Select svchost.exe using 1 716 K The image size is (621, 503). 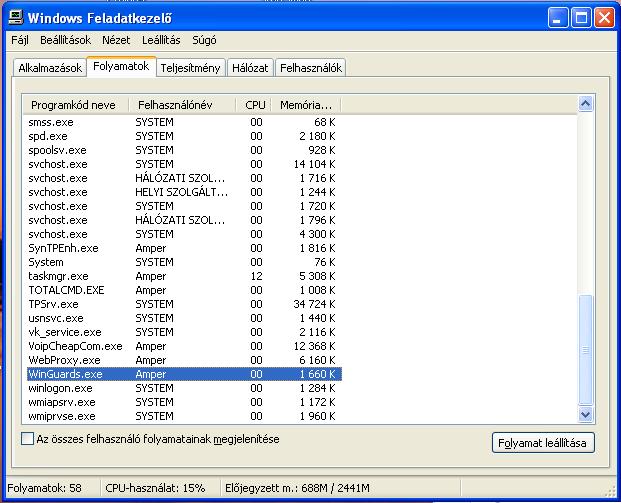184,178
